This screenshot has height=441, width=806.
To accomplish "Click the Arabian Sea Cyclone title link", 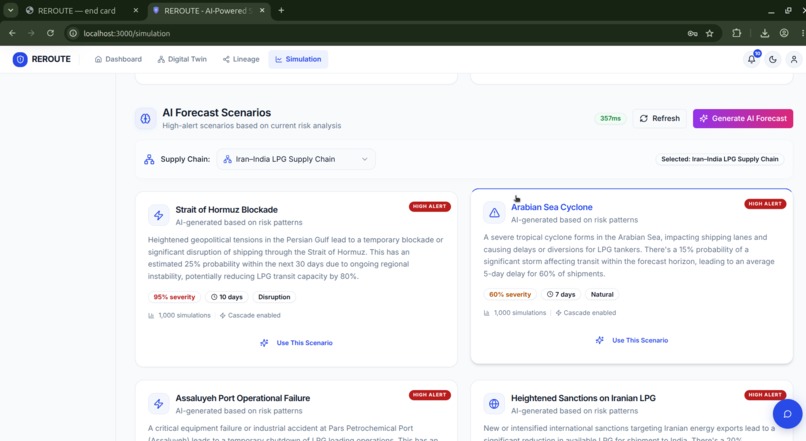I will click(x=552, y=207).
